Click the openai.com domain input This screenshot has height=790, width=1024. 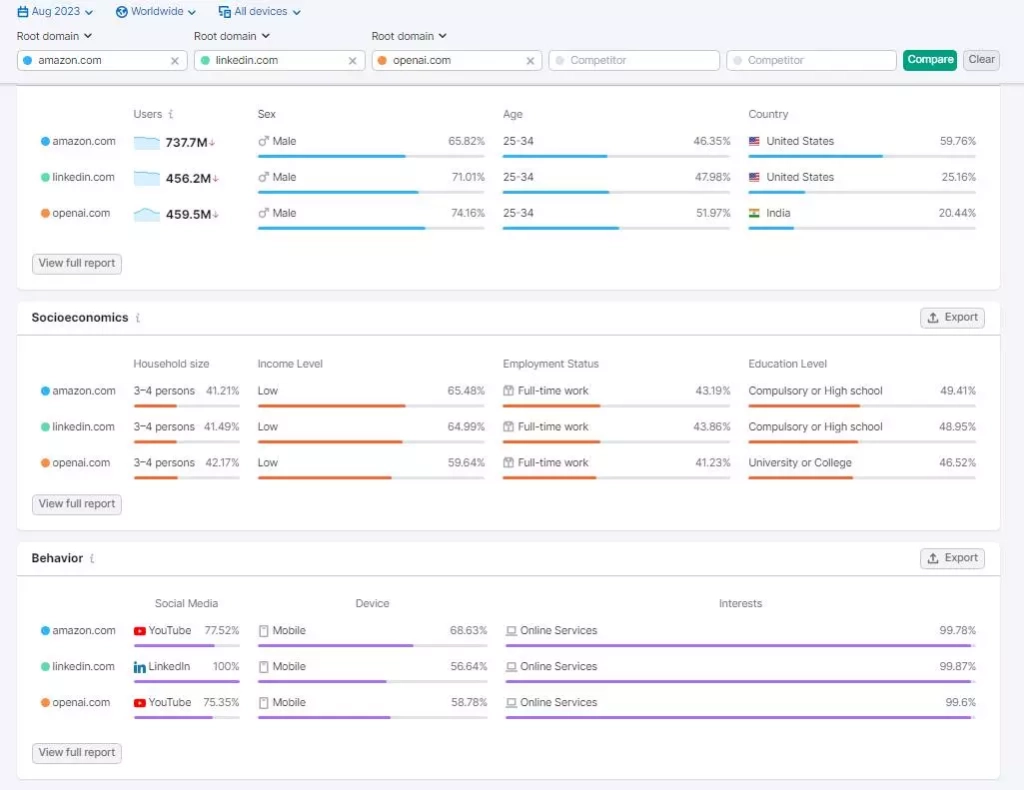[457, 60]
